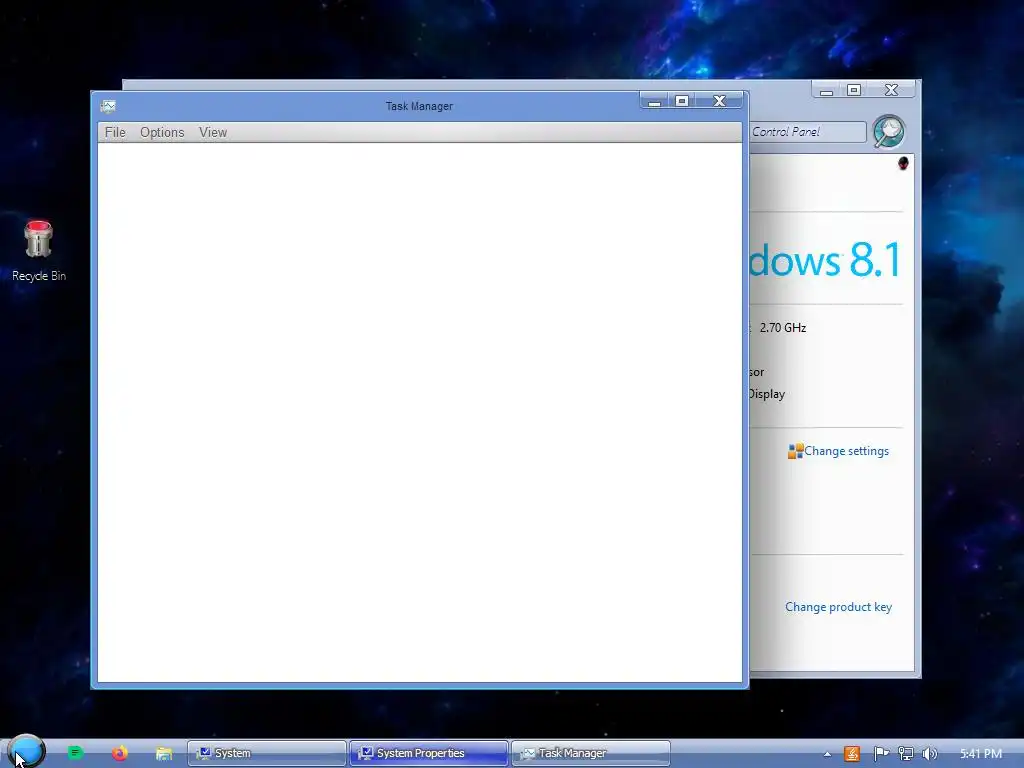1024x768 pixels.
Task: Close the Task Manager window
Action: [719, 101]
